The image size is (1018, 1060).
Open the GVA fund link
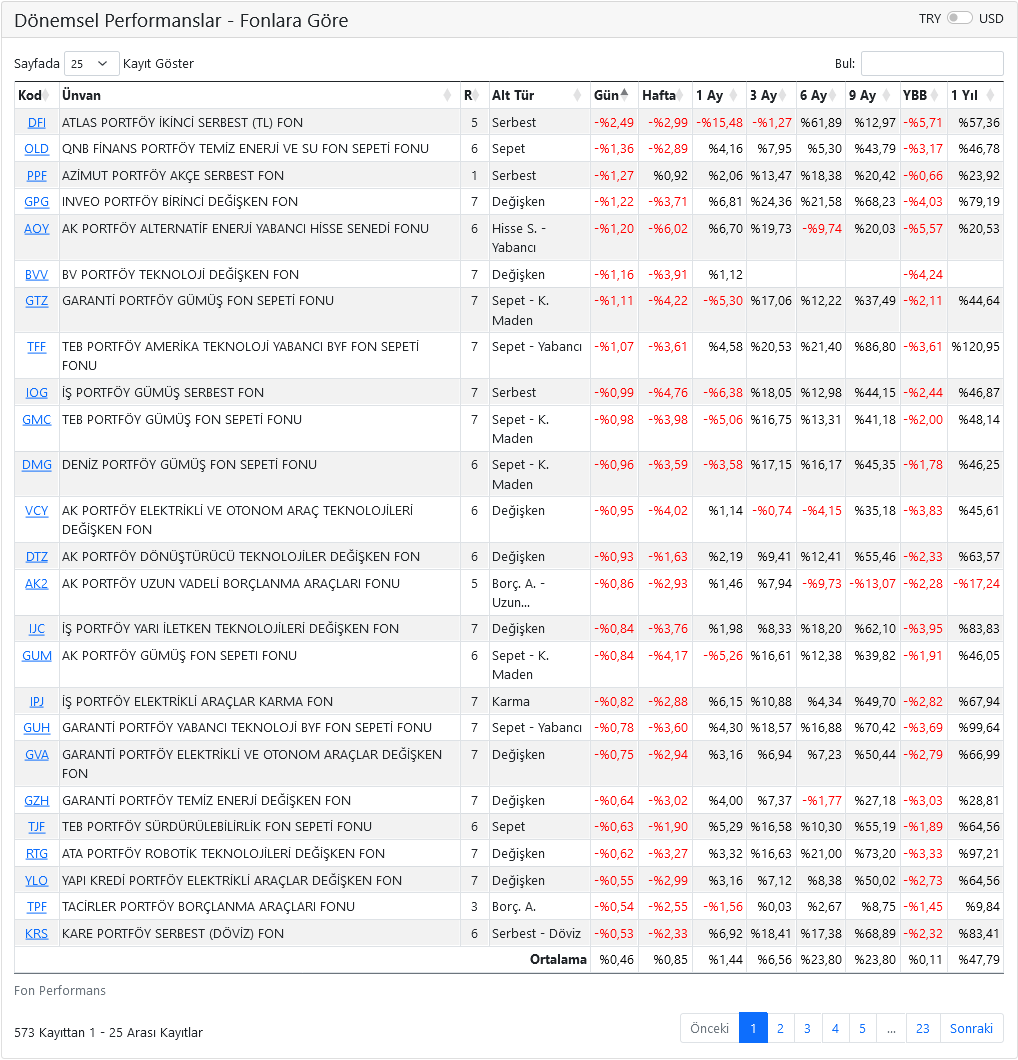tap(37, 755)
